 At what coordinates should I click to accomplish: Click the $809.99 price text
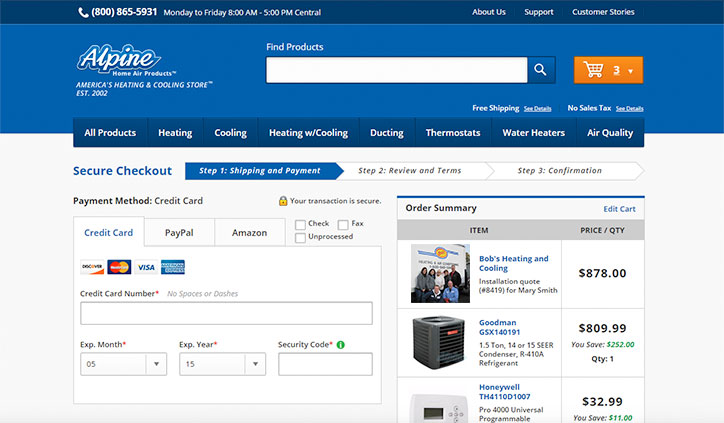tap(602, 328)
